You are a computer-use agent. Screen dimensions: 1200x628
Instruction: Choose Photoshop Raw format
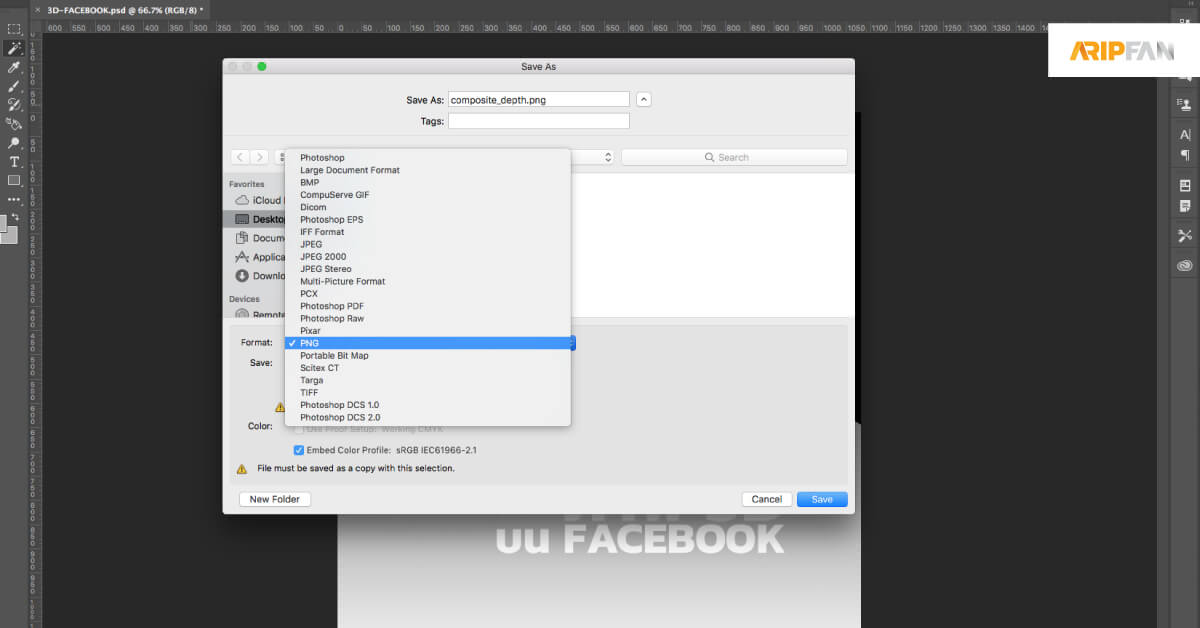coord(427,318)
